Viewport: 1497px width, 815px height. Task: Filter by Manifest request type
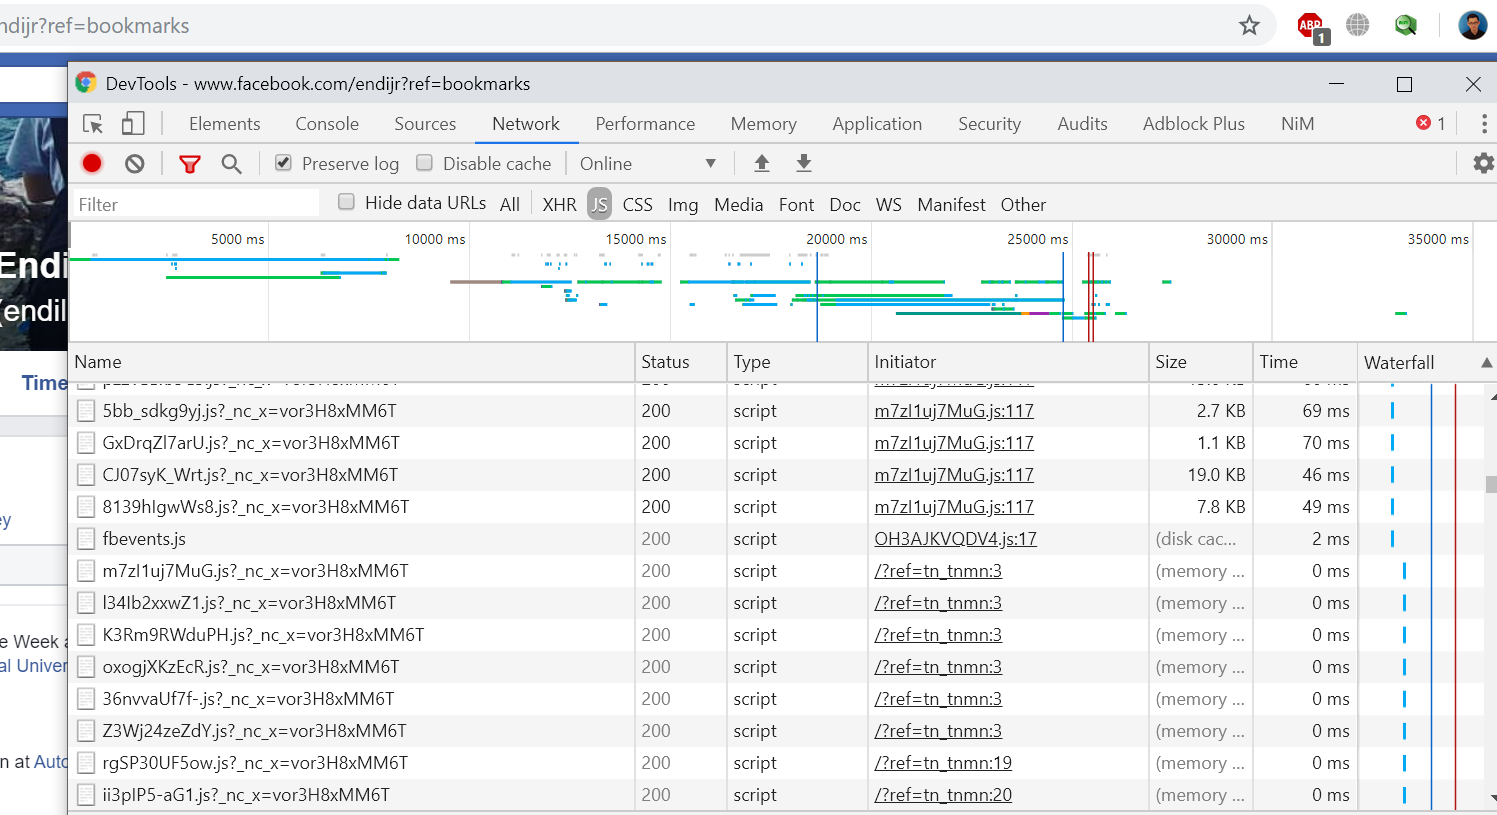(x=951, y=204)
